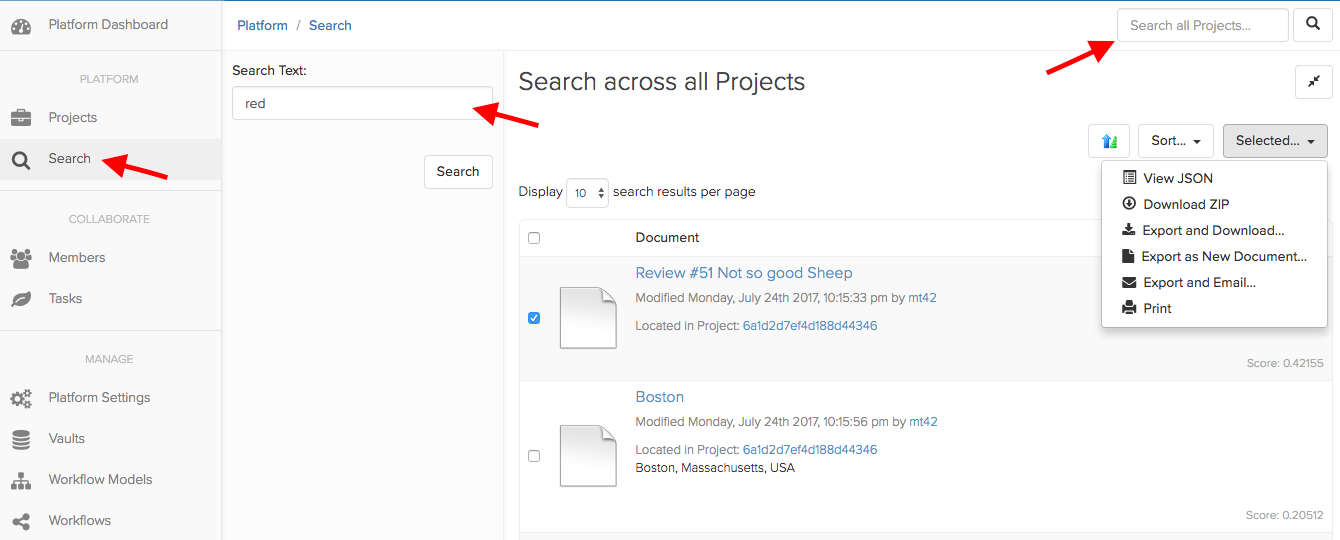Open the Boston document link
The image size is (1340, 540).
[660, 397]
